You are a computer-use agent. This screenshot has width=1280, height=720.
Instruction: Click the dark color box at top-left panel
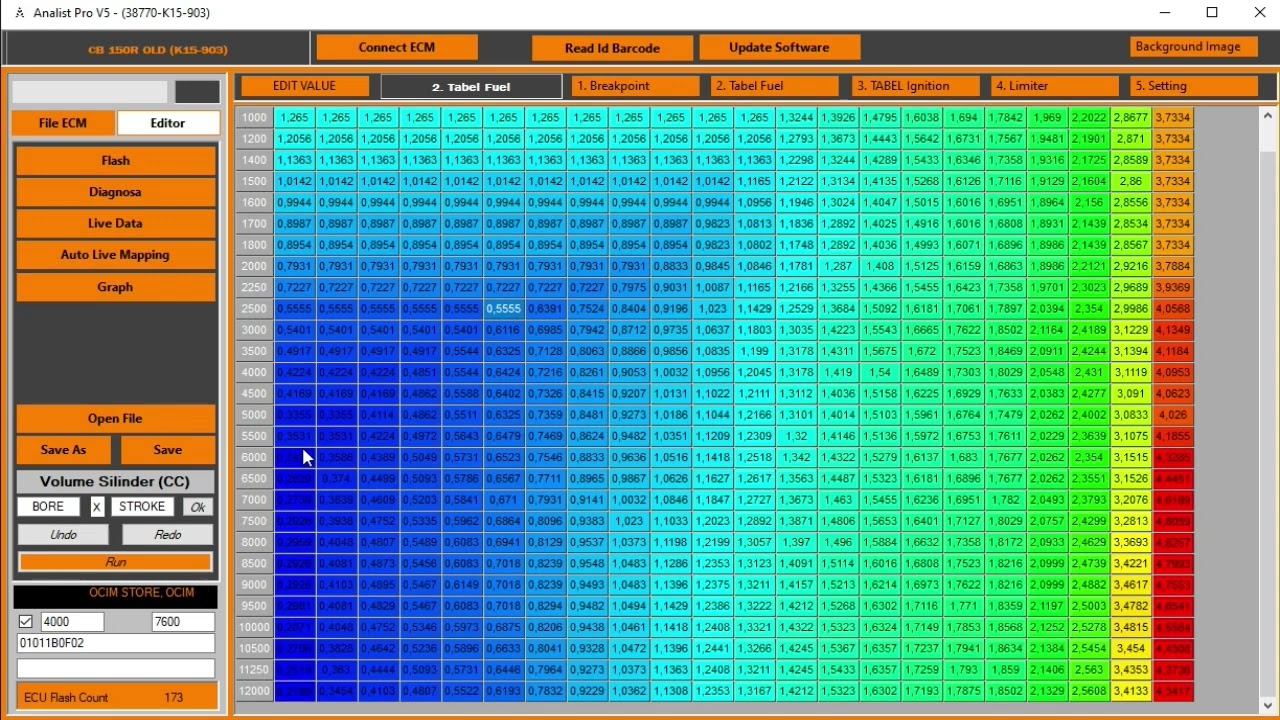coord(197,92)
